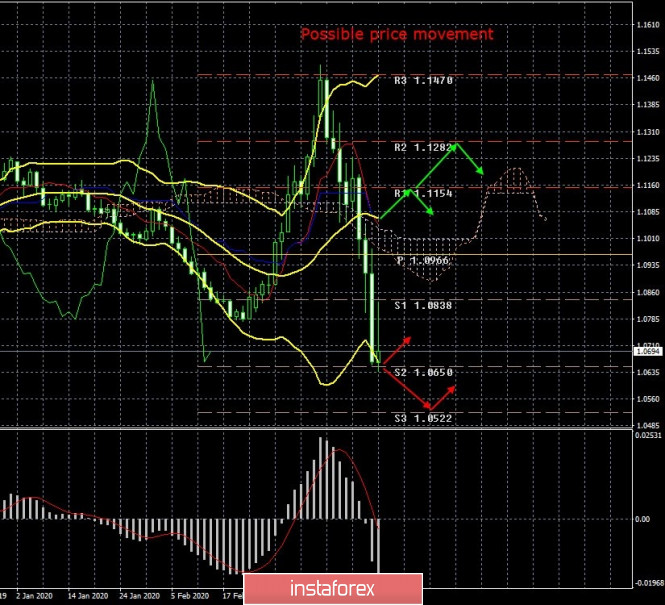The height and width of the screenshot is (605, 665).
Task: Click the 1.0635 price axis value
Action: click(x=648, y=373)
